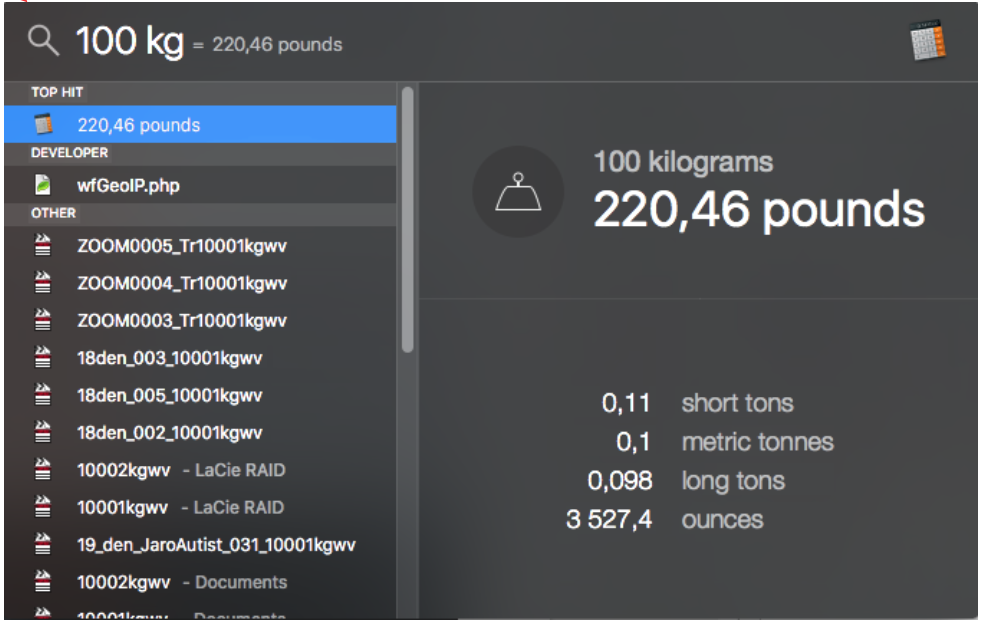Click the file icon beside 19_den_JaroAutist_031_10001kgwv
This screenshot has width=982, height=627.
pyautogui.click(x=43, y=545)
